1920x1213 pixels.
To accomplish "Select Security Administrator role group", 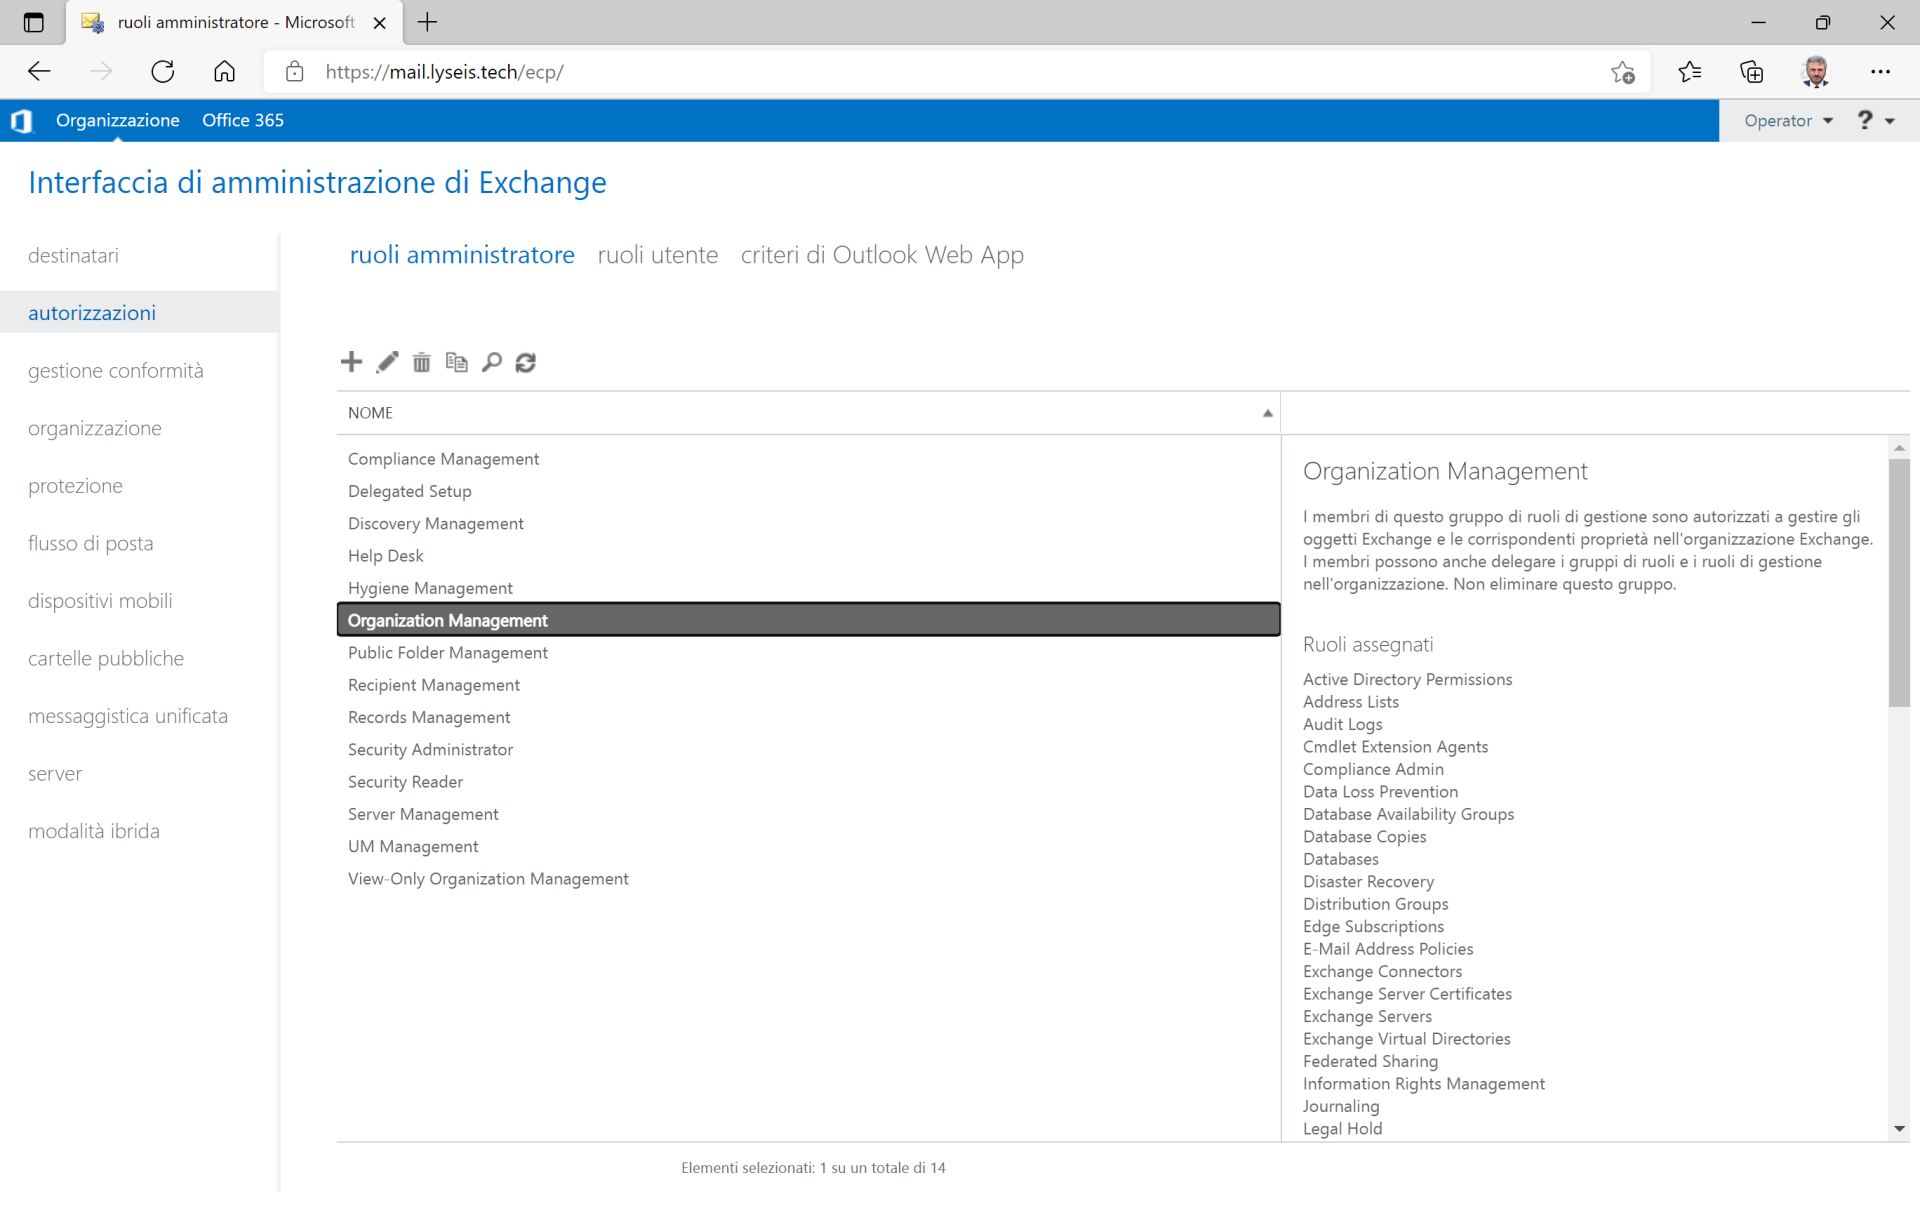I will click(808, 750).
